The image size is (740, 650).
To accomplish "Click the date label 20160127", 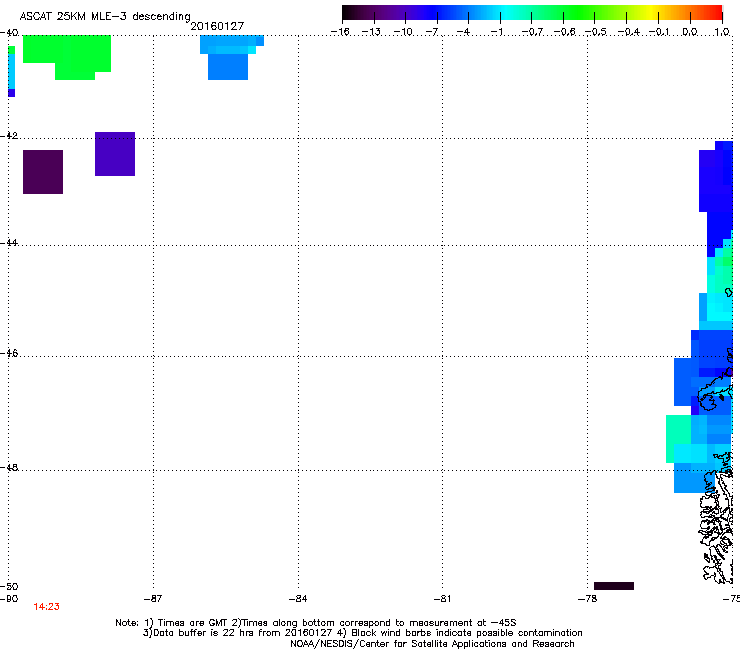I will coord(217,26).
